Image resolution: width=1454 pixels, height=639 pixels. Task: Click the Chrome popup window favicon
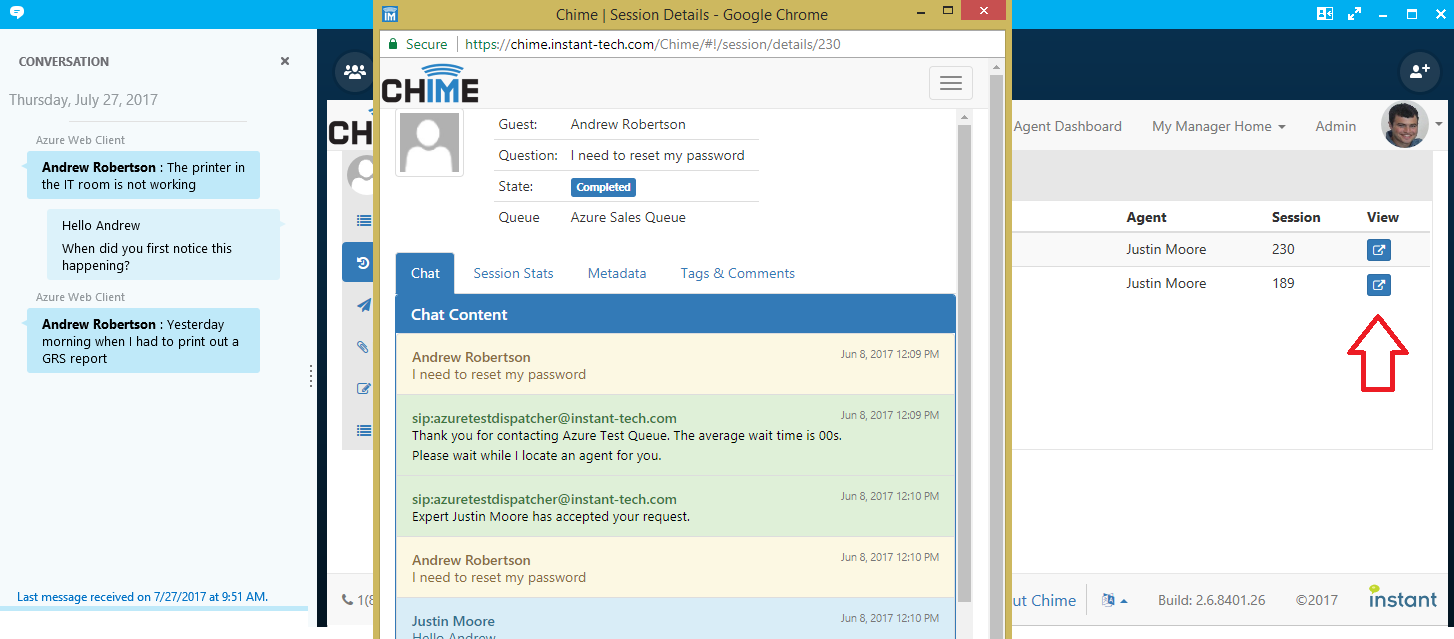390,14
